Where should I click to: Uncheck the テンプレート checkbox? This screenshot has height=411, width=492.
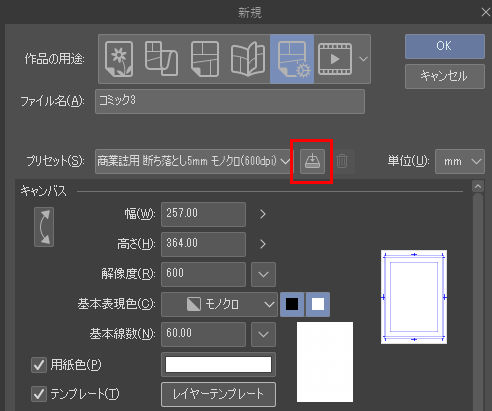39,394
